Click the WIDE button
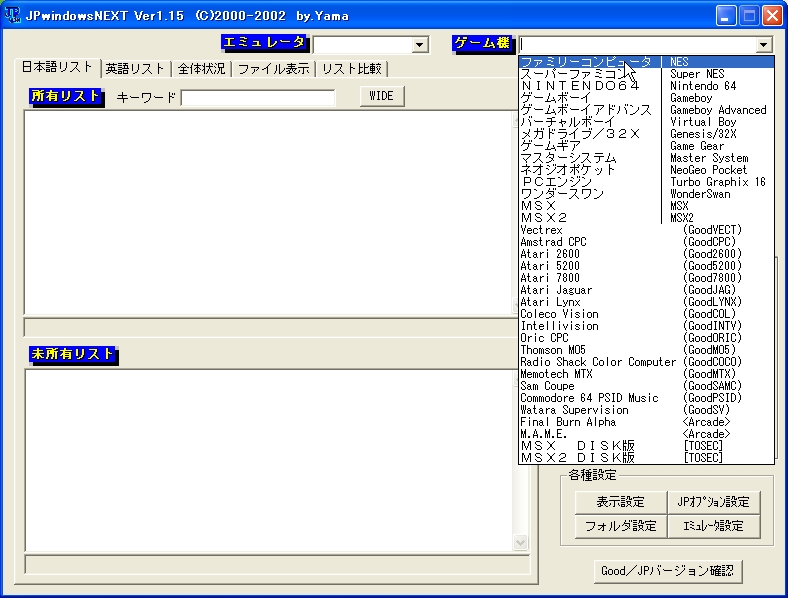788x598 pixels. pyautogui.click(x=382, y=96)
